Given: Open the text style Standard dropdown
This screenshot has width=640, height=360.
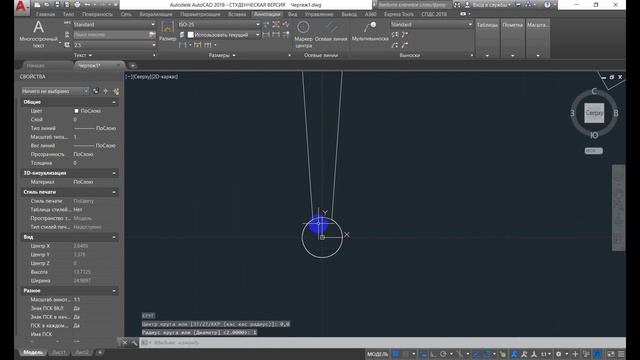Looking at the screenshot, I should tap(114, 24).
